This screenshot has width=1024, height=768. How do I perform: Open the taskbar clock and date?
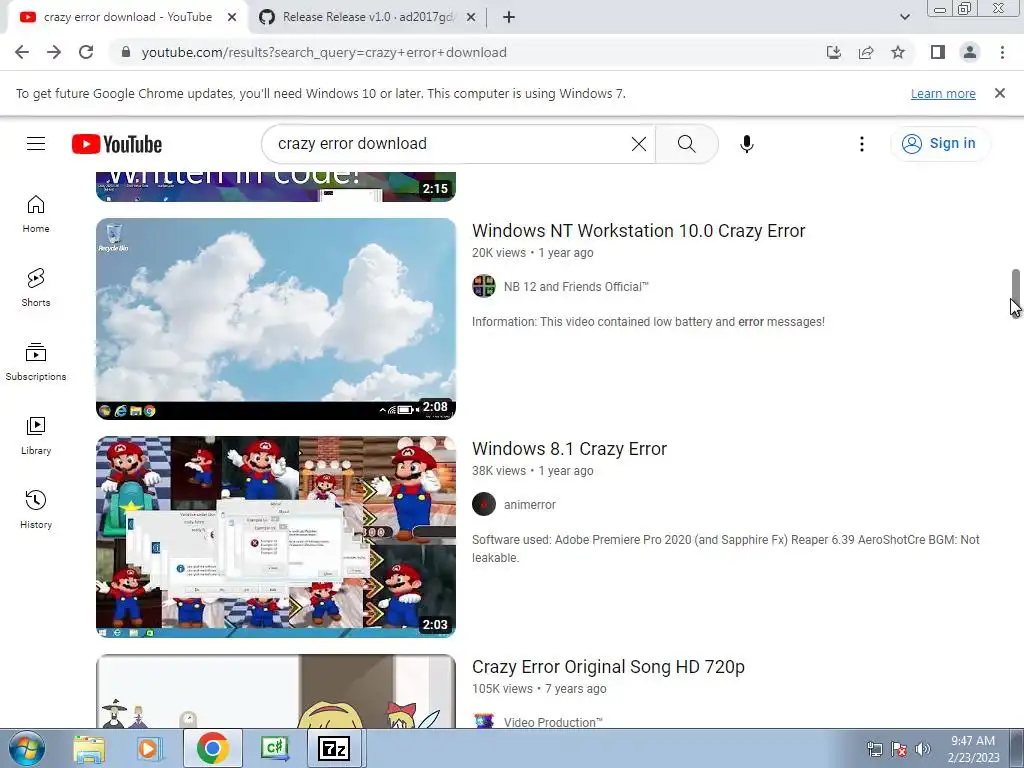pos(973,749)
